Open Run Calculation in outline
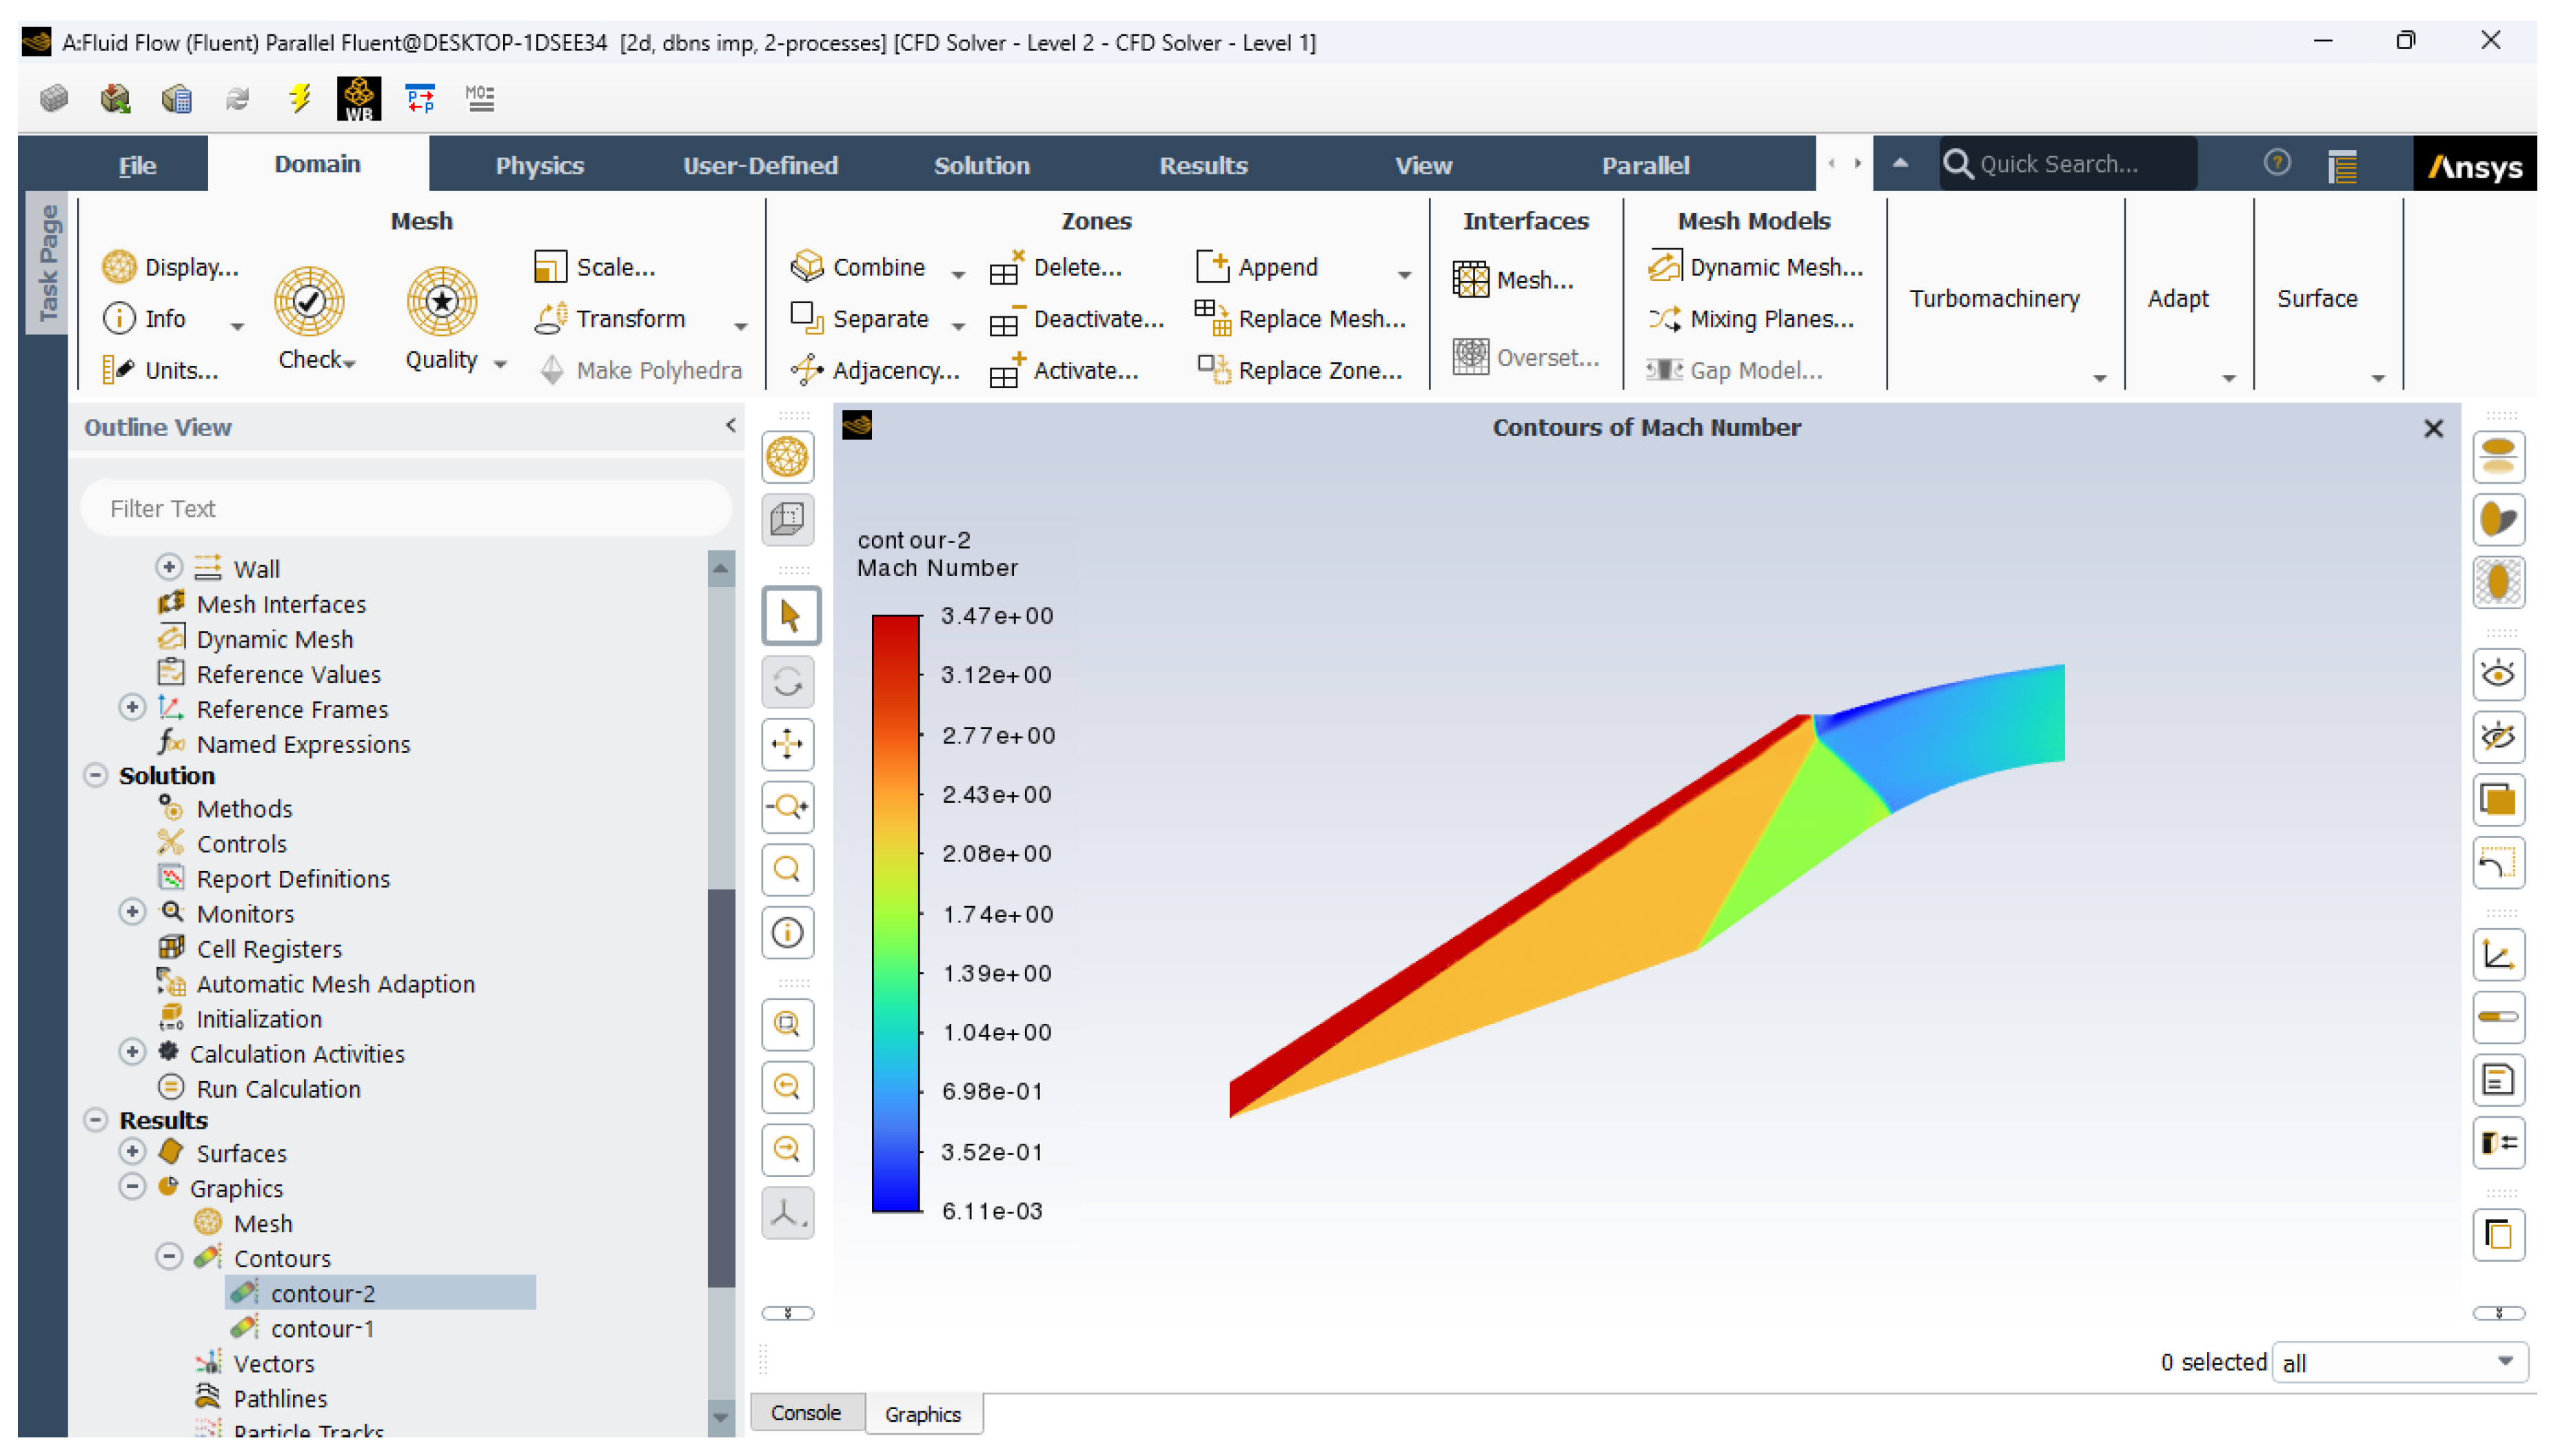Screen dimensions: 2558x1456 coord(278,1088)
